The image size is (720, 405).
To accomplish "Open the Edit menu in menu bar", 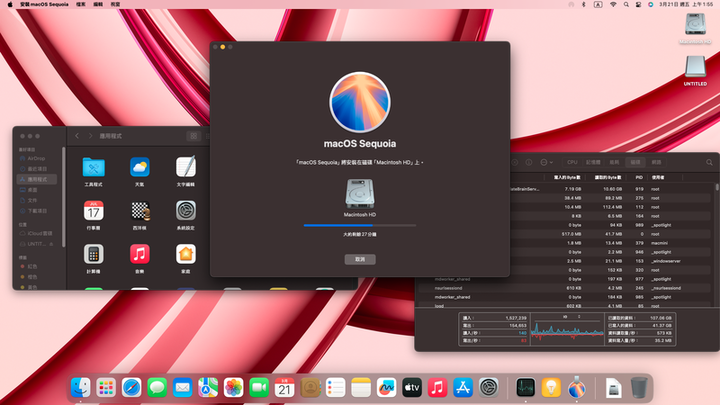I will (x=98, y=4).
